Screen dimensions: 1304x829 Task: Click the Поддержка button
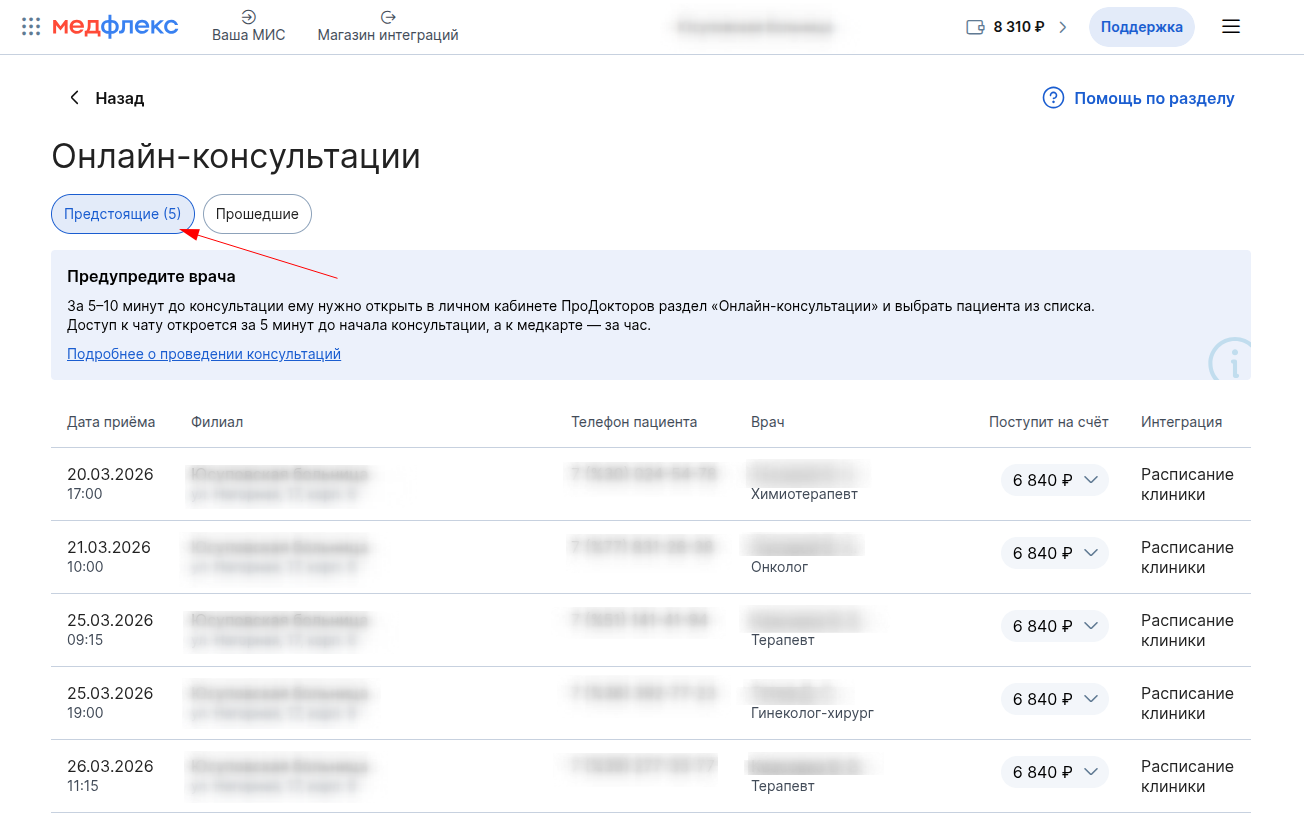coord(1141,27)
